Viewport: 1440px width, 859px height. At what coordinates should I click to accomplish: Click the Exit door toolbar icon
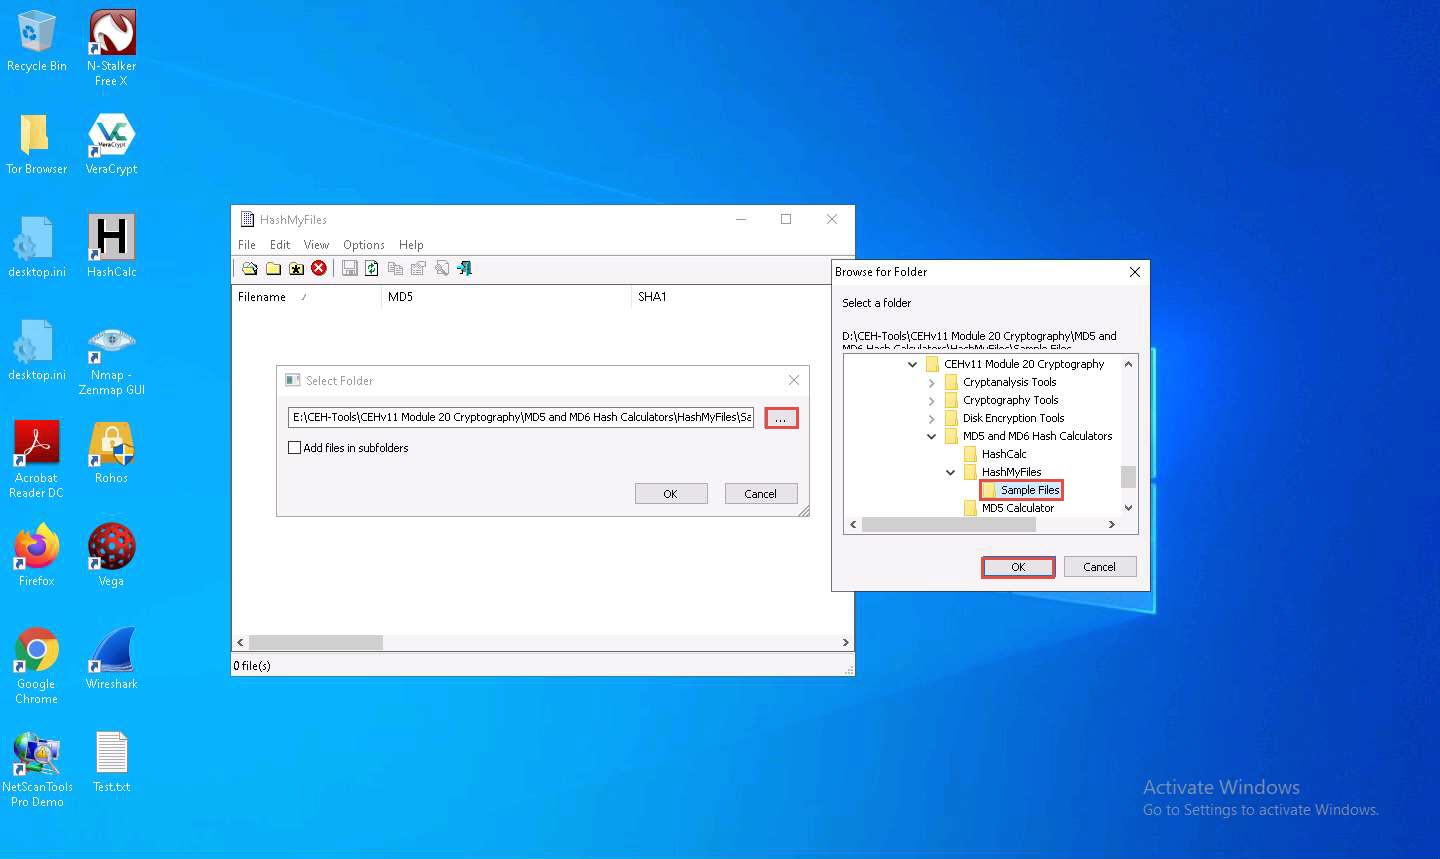(465, 268)
